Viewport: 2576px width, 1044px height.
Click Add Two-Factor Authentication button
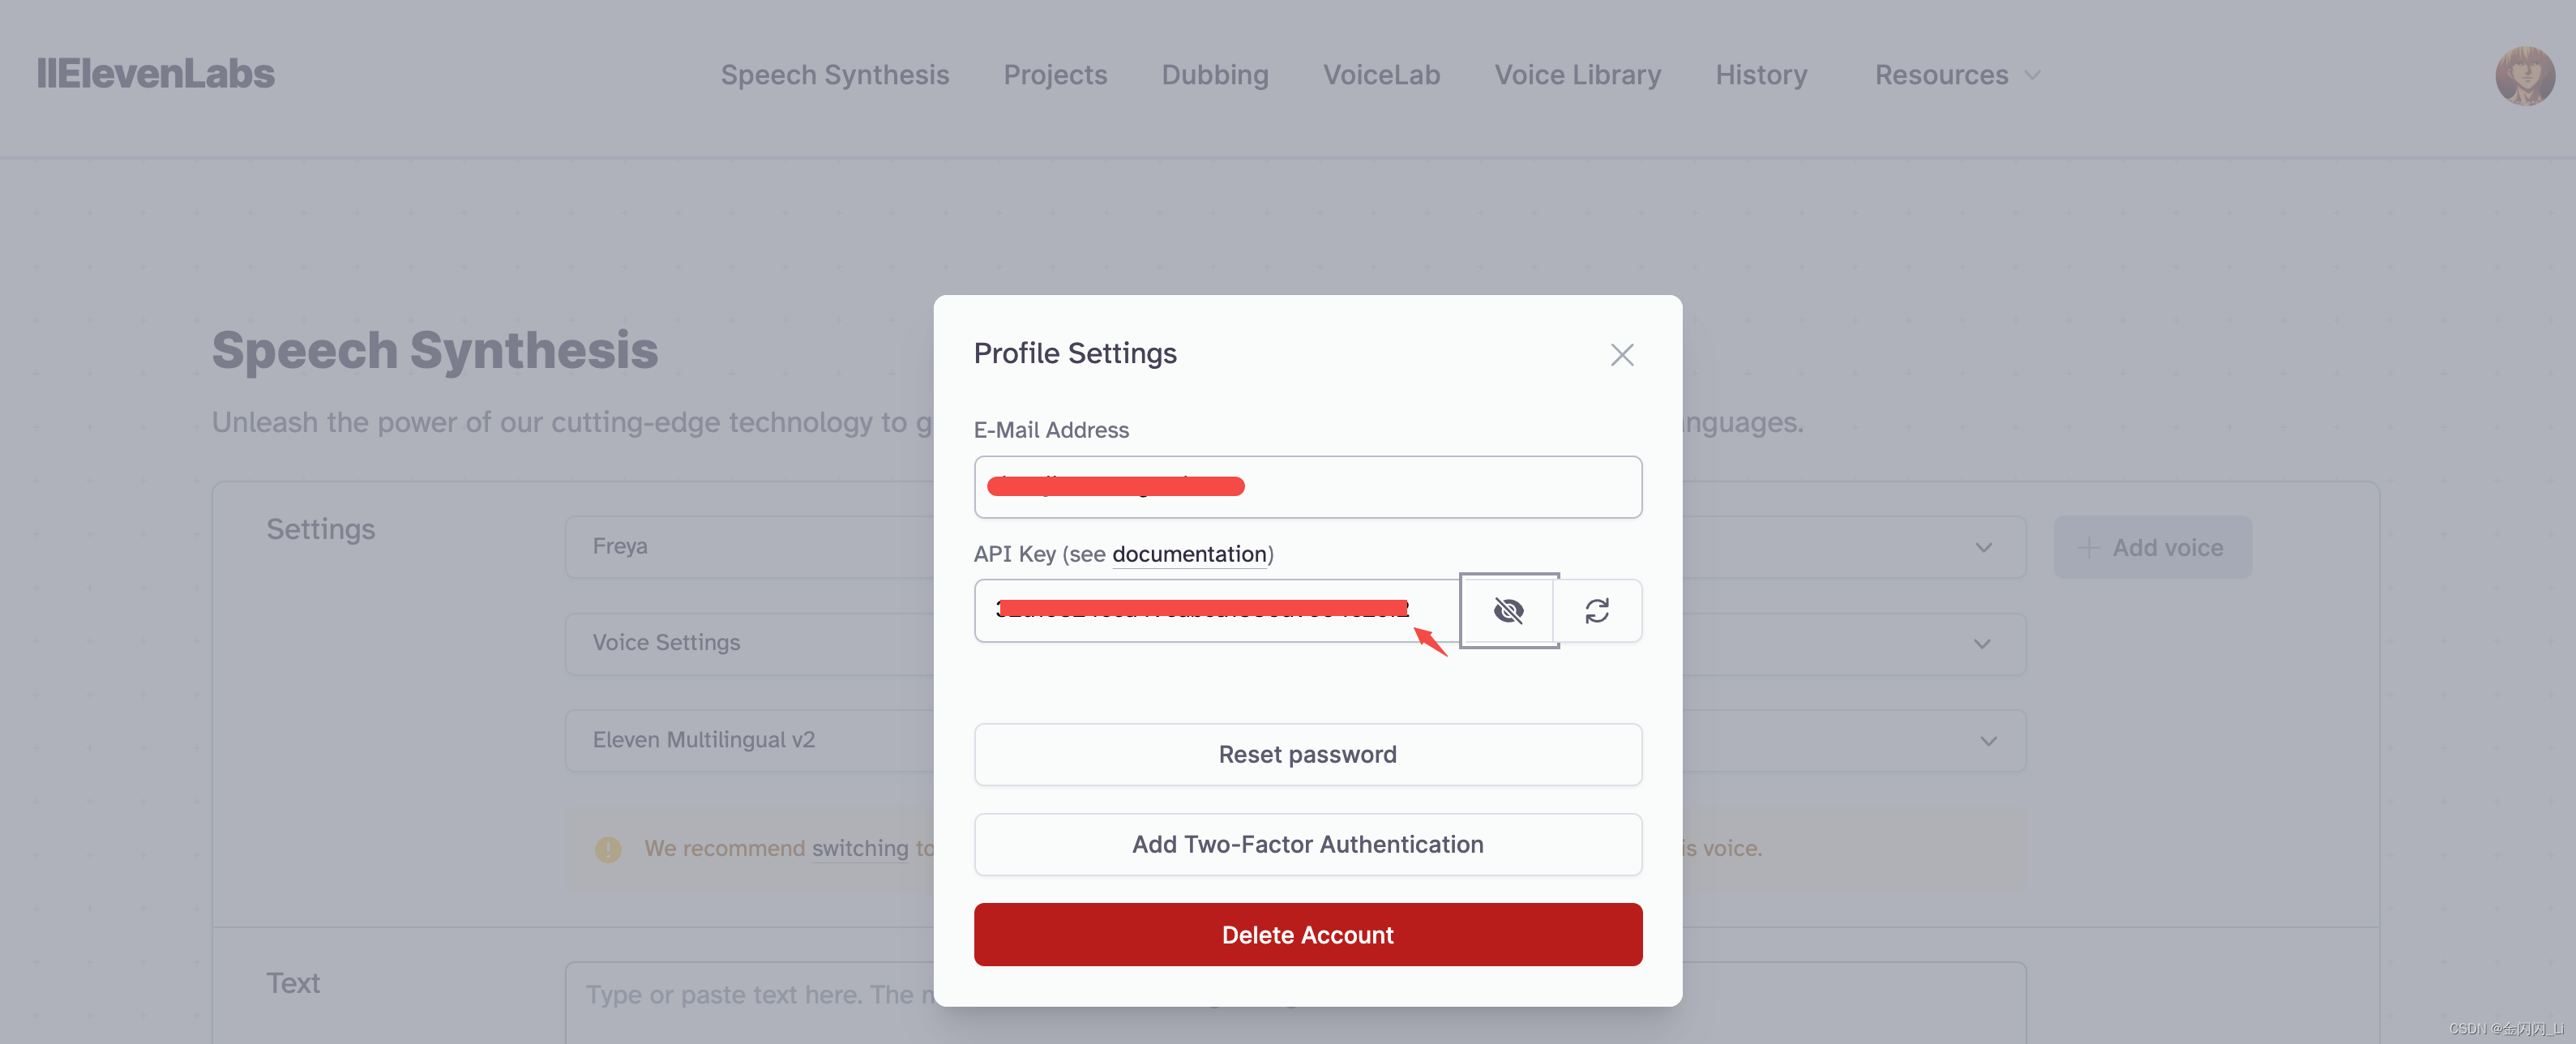[x=1307, y=845]
